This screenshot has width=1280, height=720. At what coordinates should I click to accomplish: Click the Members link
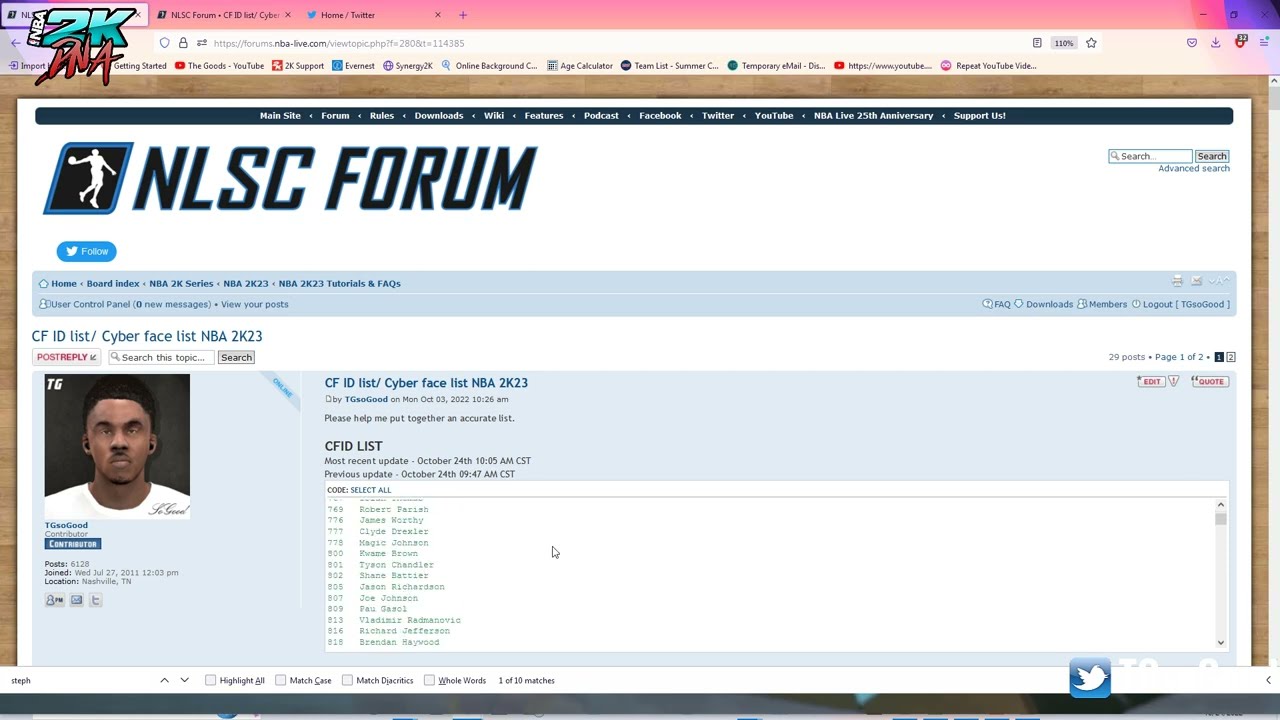click(x=1102, y=304)
